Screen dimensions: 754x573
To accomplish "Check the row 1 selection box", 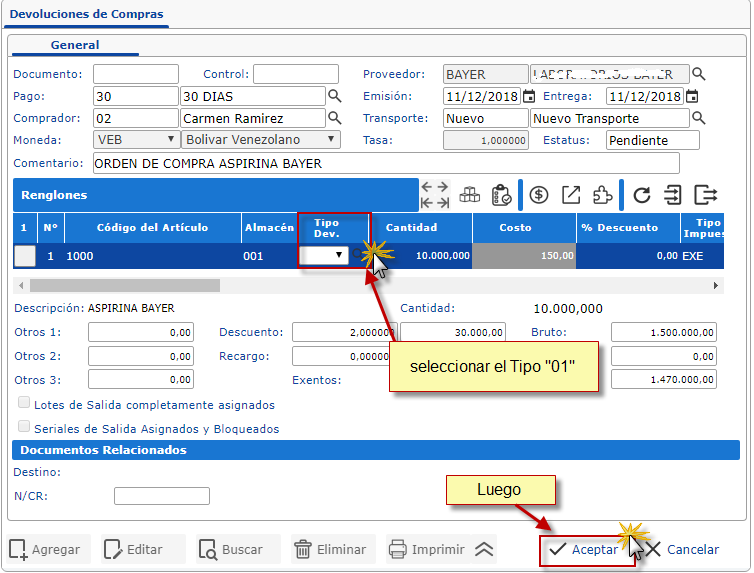I will coord(25,256).
